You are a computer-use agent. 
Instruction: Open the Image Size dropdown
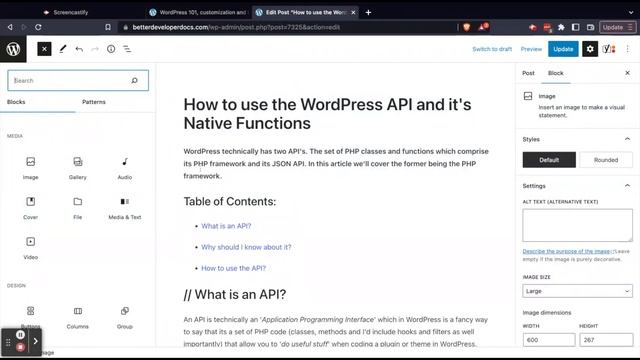577,291
